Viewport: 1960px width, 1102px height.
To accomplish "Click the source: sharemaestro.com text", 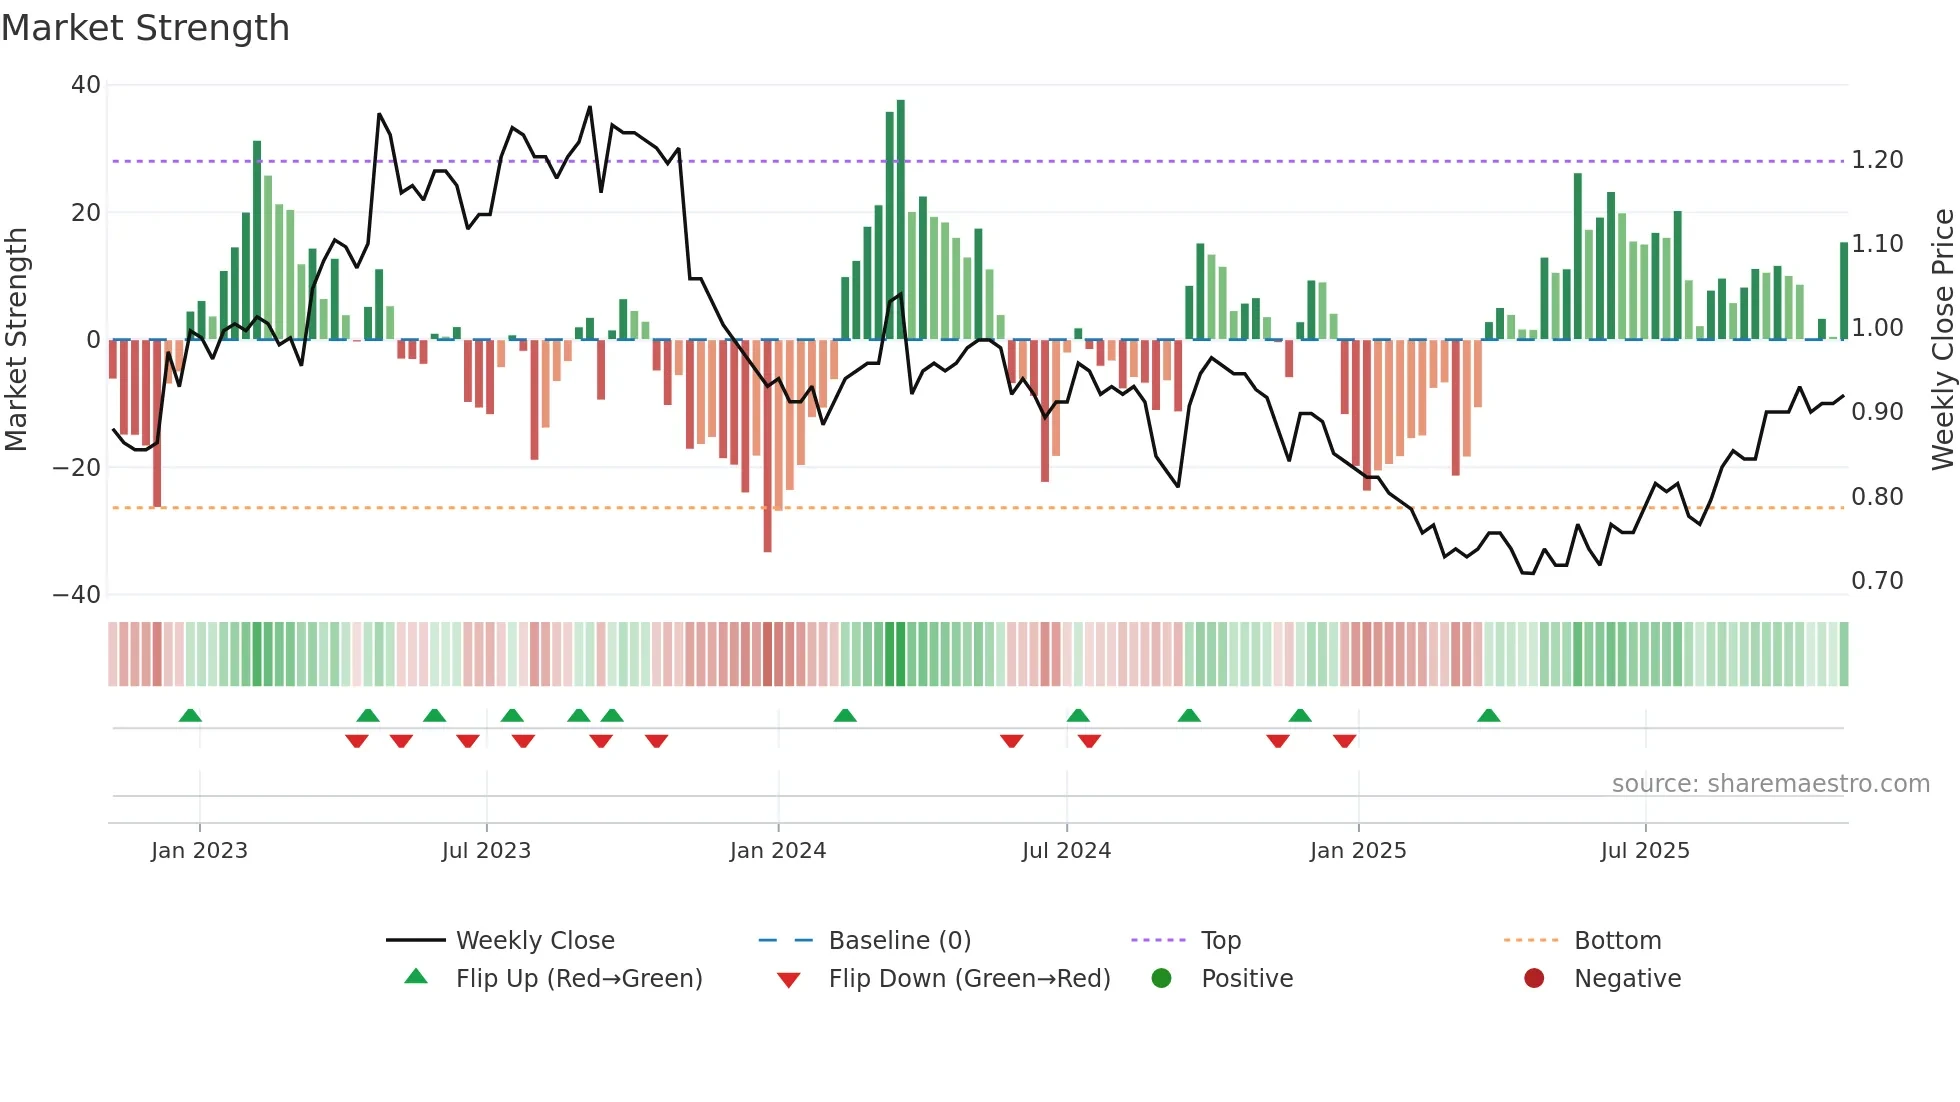I will [1770, 783].
